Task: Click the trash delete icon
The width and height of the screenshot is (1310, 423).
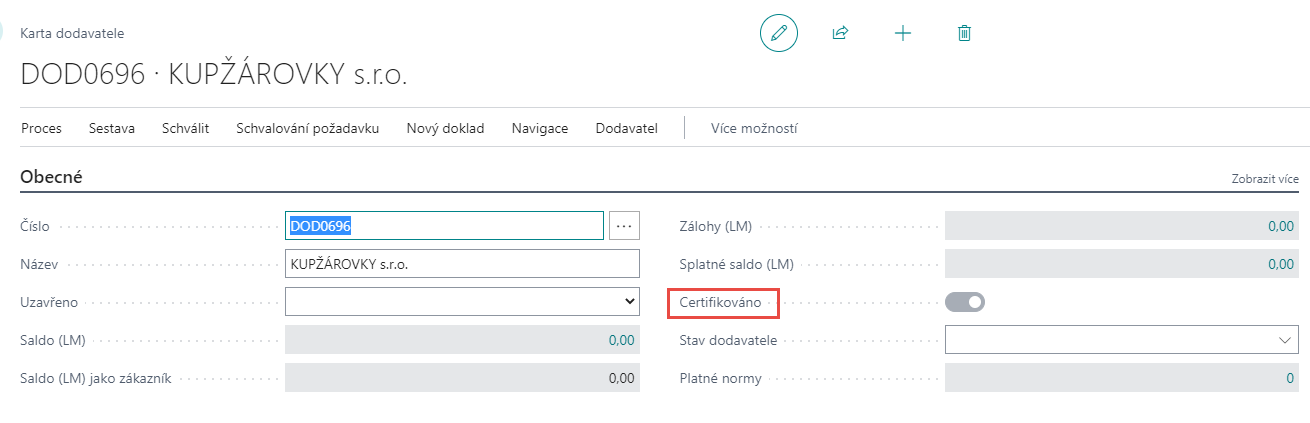Action: pyautogui.click(x=964, y=33)
